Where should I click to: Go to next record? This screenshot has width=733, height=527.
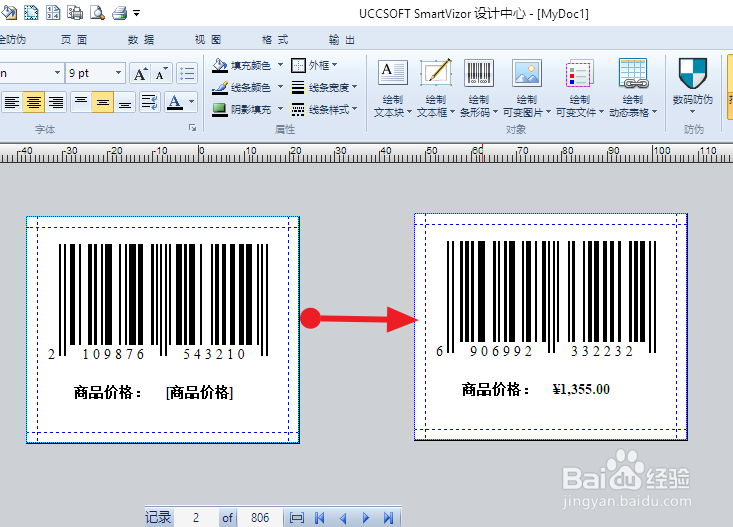coord(366,518)
